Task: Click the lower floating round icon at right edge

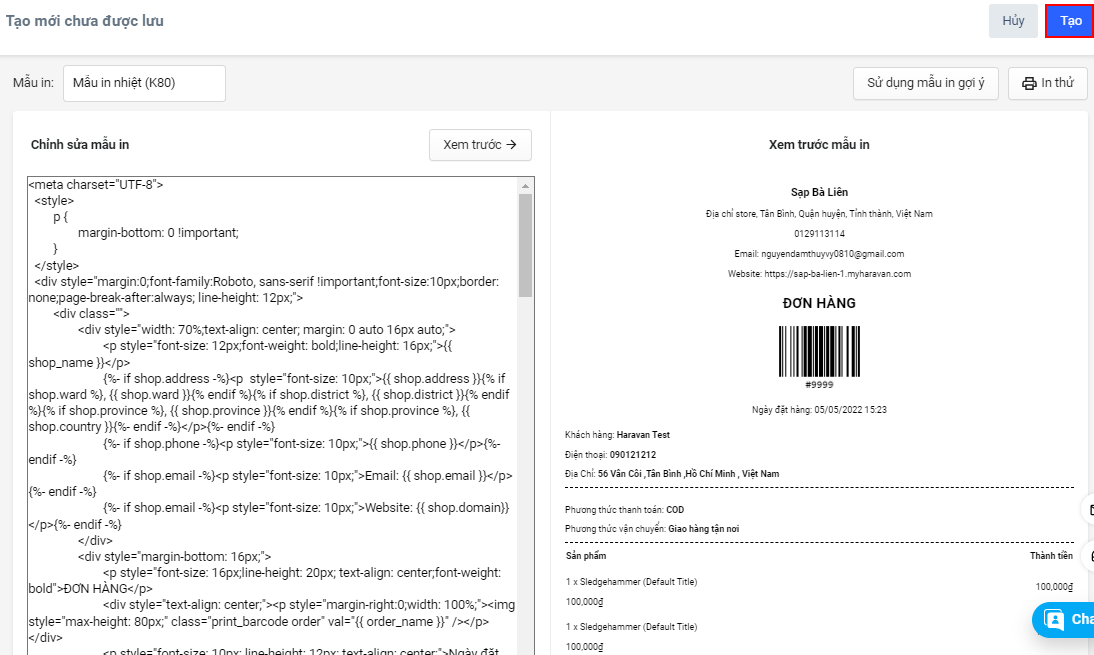Action: [x=1089, y=556]
